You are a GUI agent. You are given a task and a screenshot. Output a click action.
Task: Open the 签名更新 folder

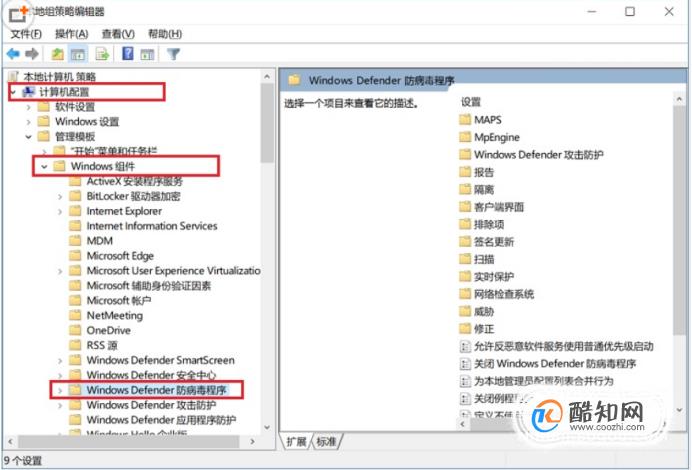click(x=494, y=242)
